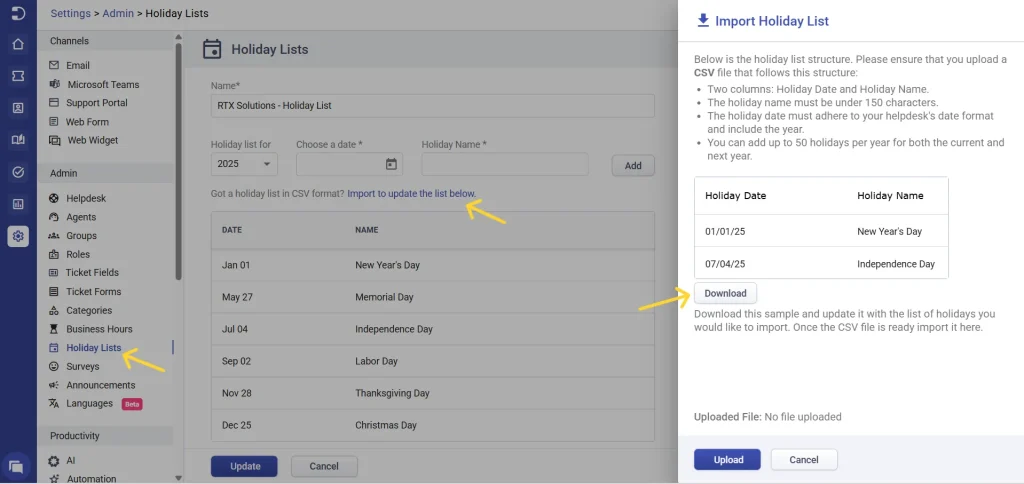The image size is (1024, 484).
Task: Cancel the Import Holiday List panel
Action: pyautogui.click(x=803, y=460)
